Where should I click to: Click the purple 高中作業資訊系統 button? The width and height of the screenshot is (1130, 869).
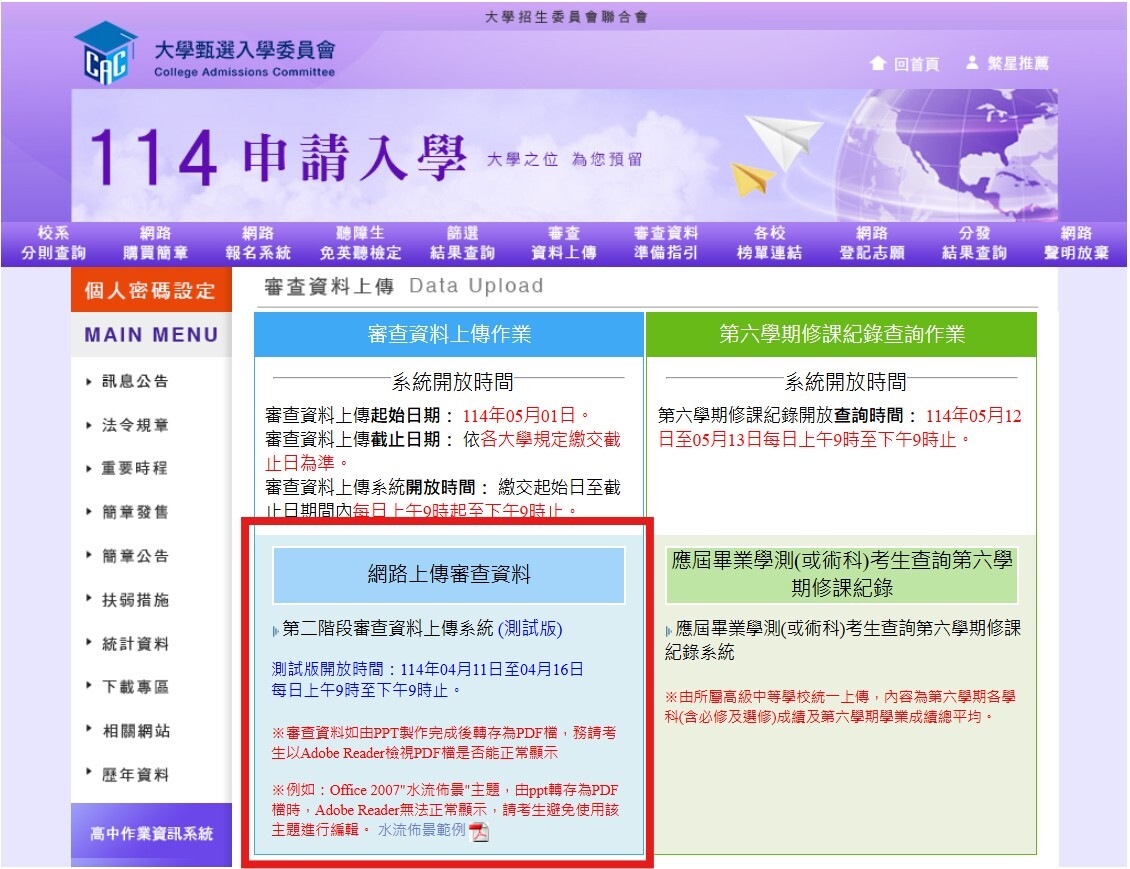151,834
